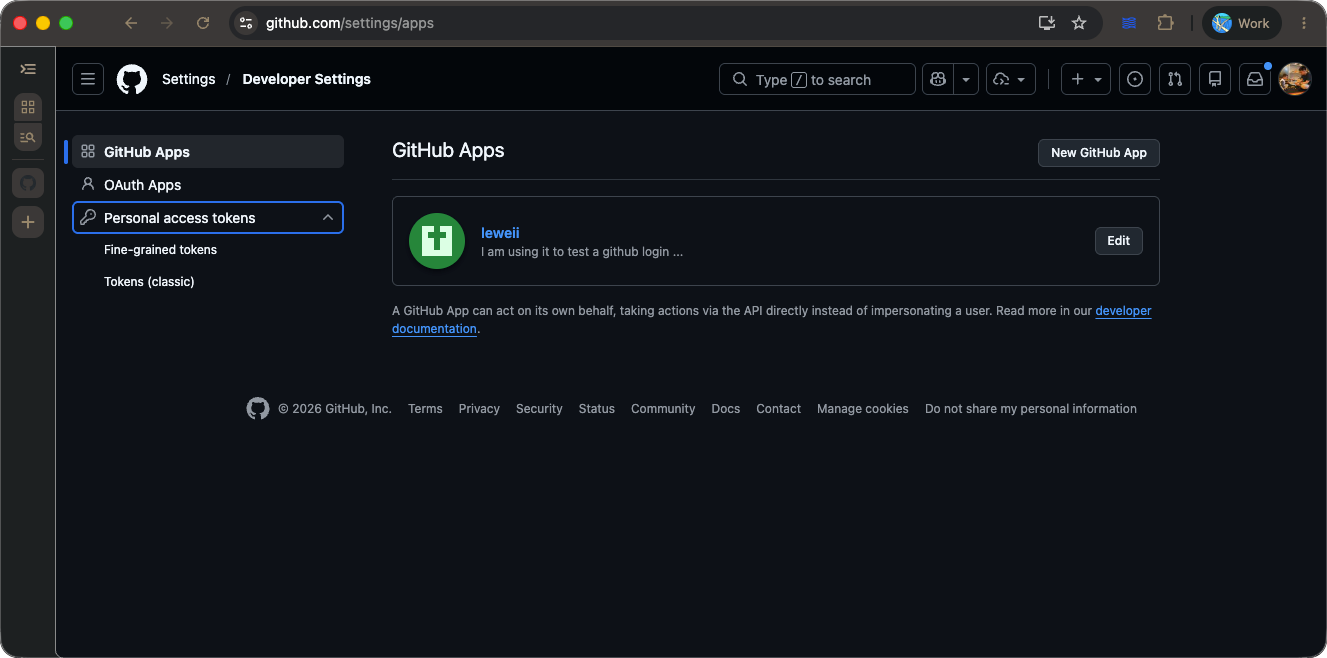This screenshot has width=1327, height=658.
Task: Click the tab search icon in left strip
Action: tap(28, 137)
